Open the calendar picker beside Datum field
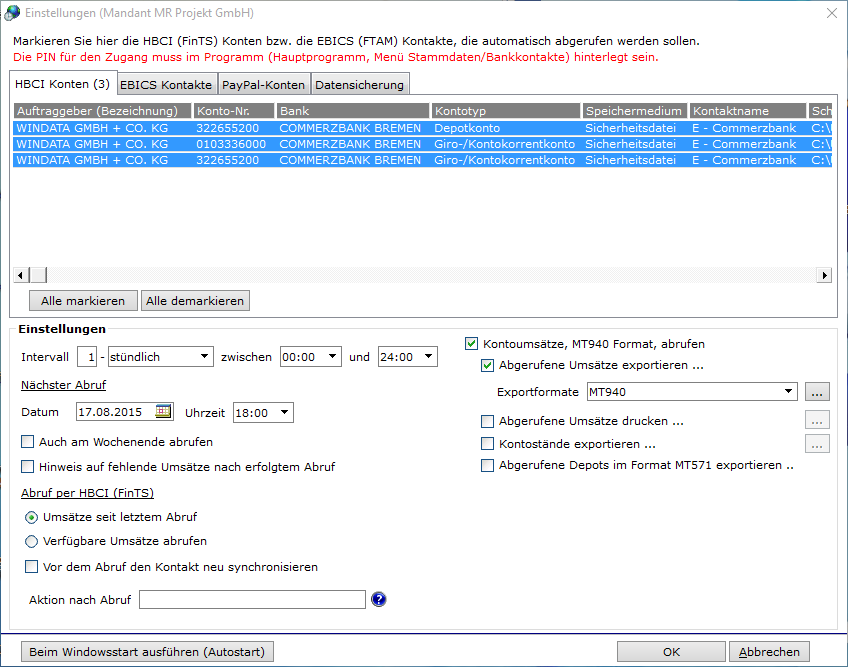This screenshot has height=667, width=848. (x=162, y=412)
